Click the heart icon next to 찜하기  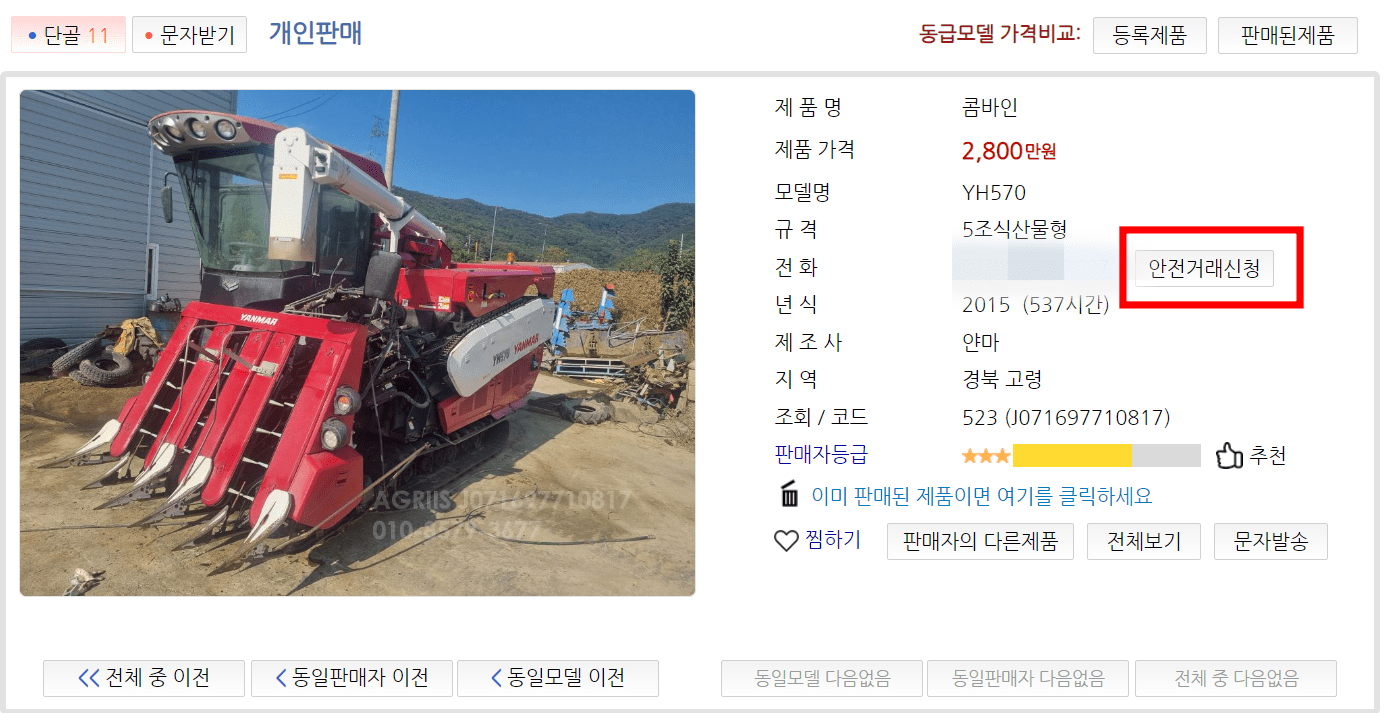(x=787, y=541)
